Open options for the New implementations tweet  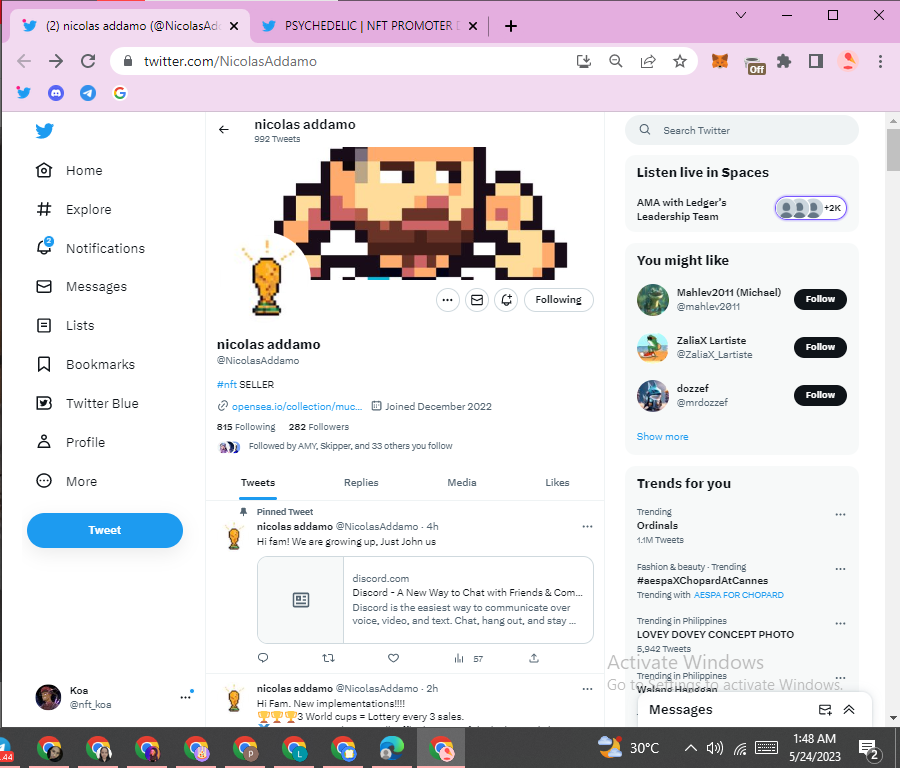pyautogui.click(x=587, y=688)
